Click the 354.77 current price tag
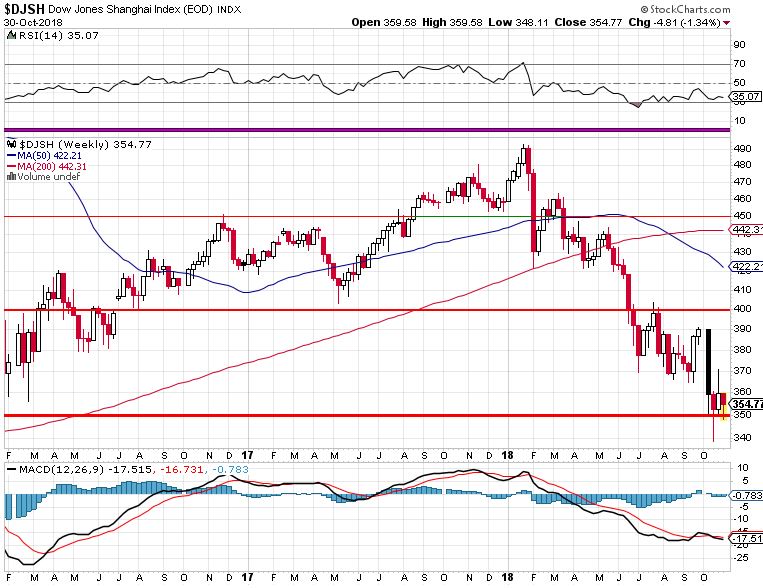The height and width of the screenshot is (588, 763). pos(747,403)
